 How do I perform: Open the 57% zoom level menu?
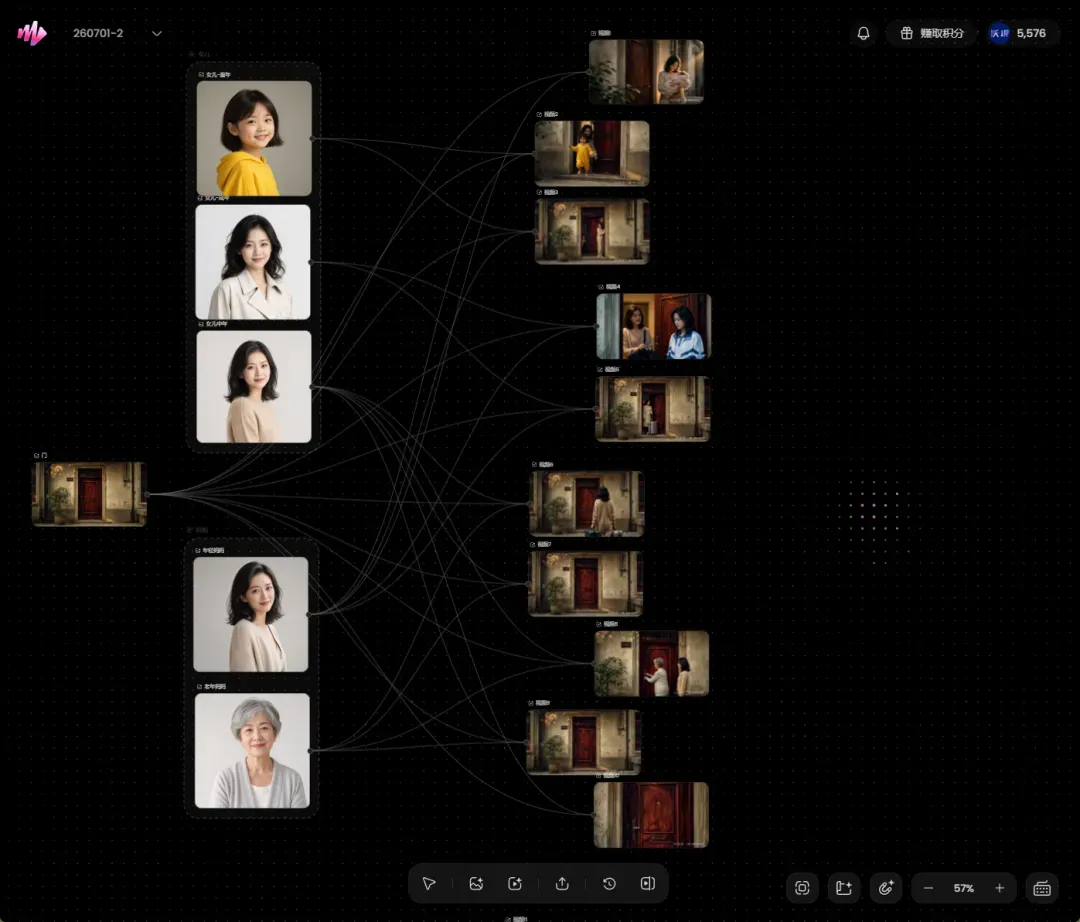pos(964,888)
